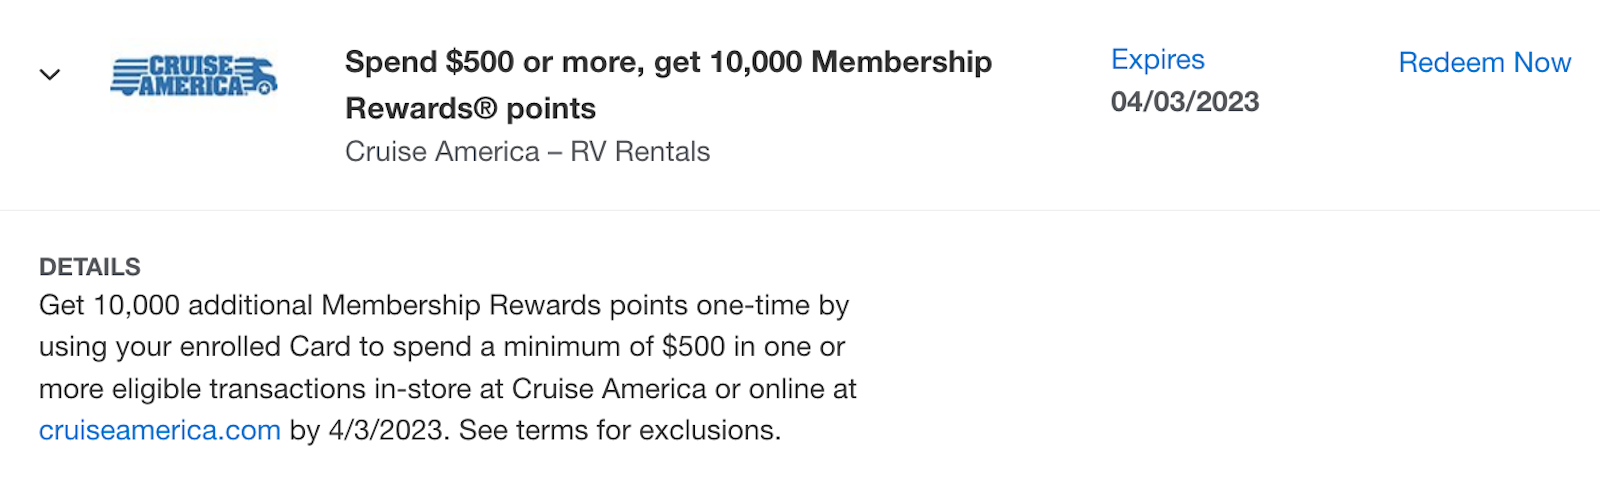This screenshot has height=482, width=1600.
Task: Click the See terms for exclusions text
Action: tap(620, 430)
